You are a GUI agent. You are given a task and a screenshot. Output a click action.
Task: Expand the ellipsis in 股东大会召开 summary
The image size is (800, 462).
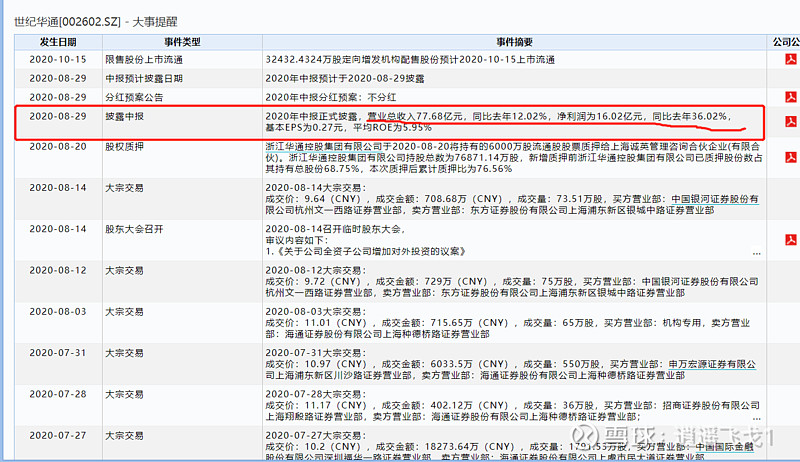click(756, 253)
